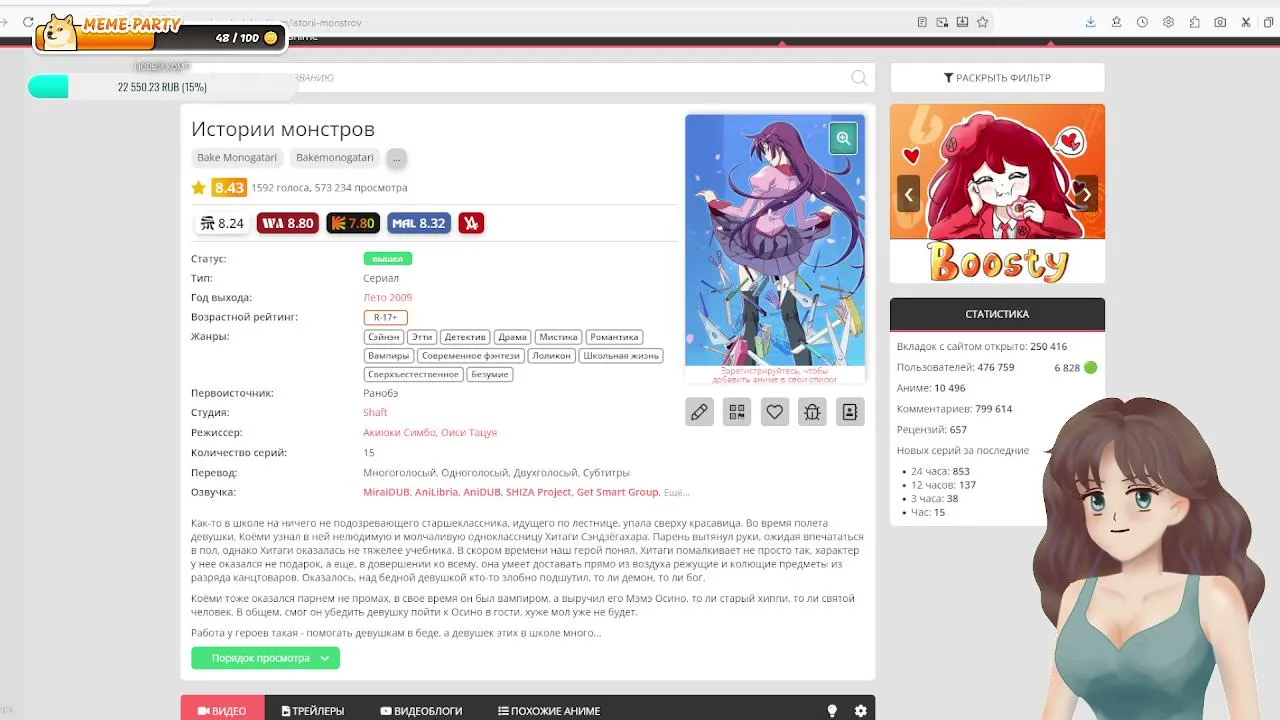Viewport: 1280px width, 720px height.
Task: Open the Shaft studio link
Action: tap(375, 412)
